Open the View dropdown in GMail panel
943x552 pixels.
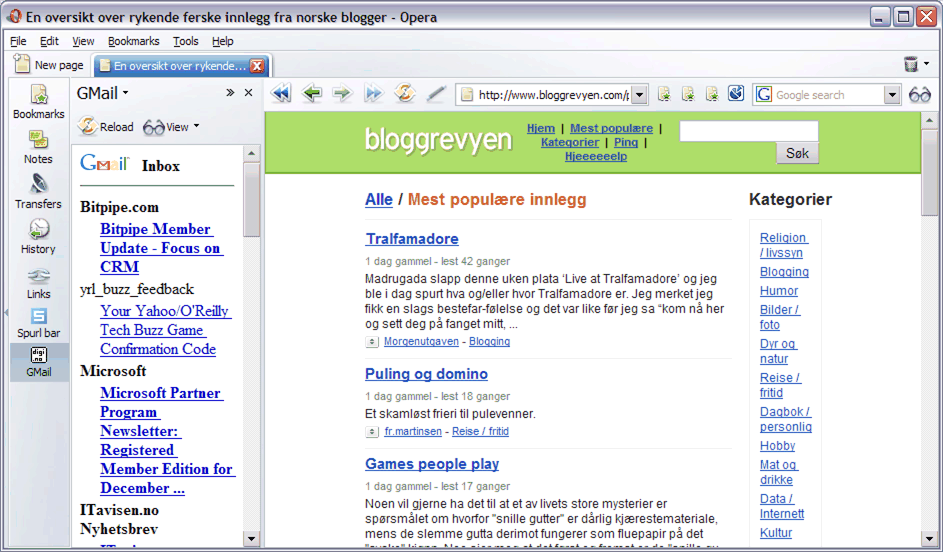click(x=171, y=126)
